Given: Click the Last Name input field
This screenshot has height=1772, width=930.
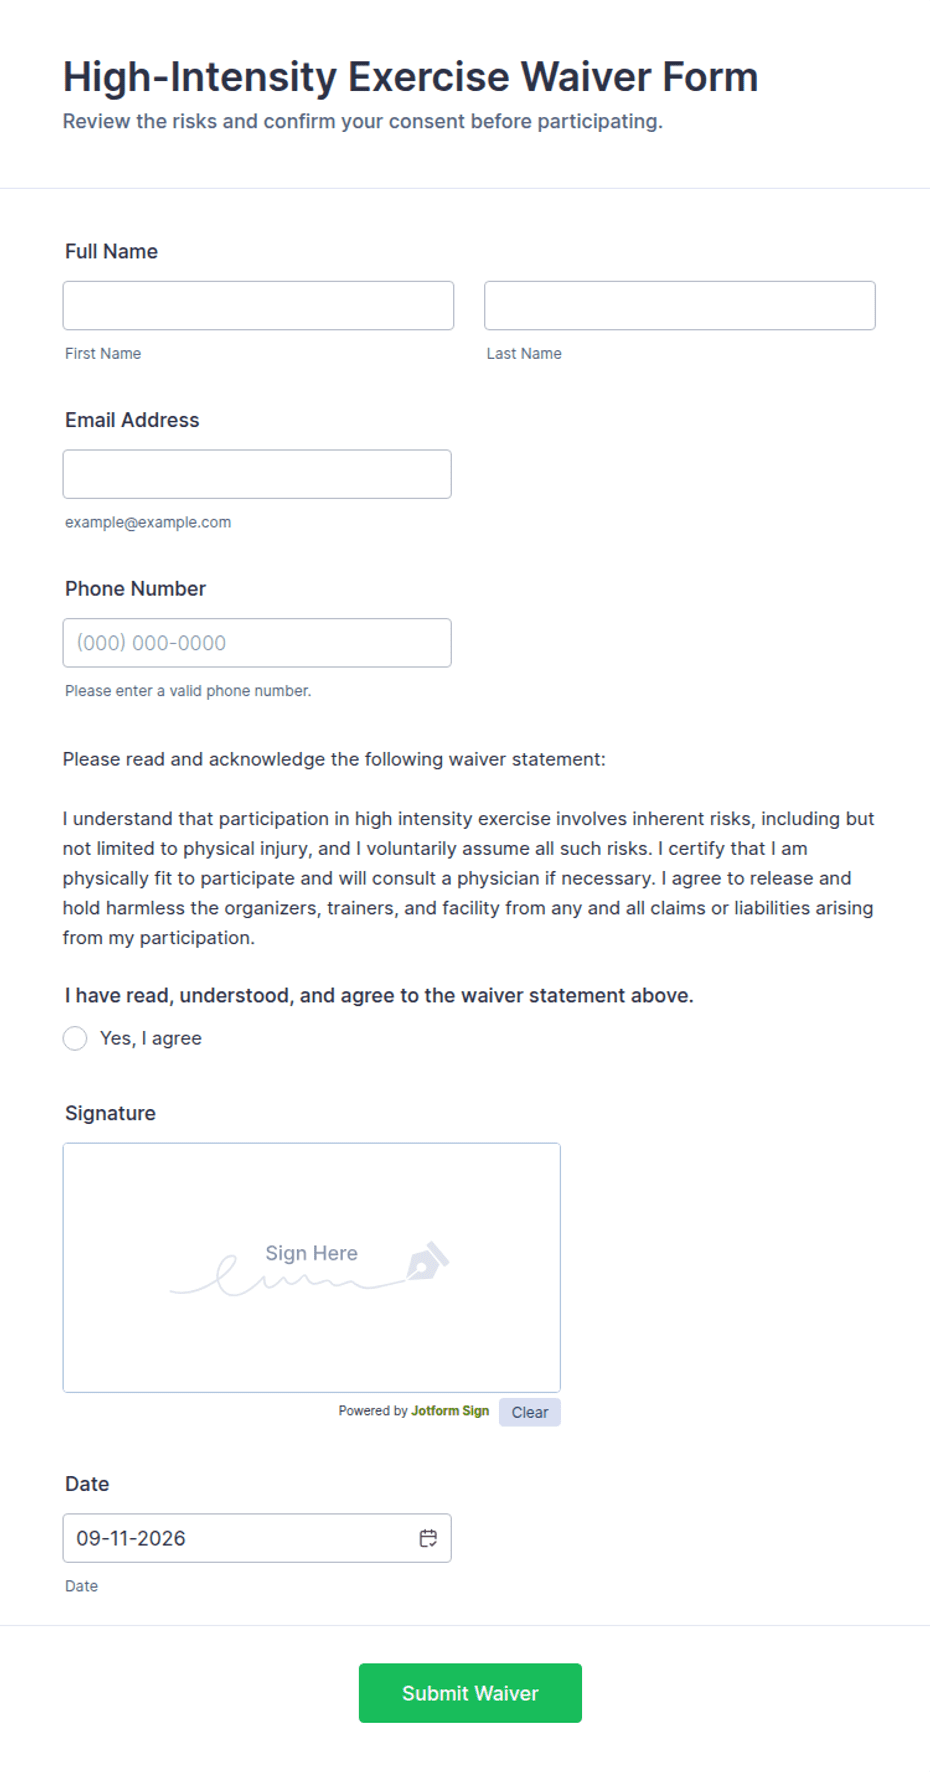Looking at the screenshot, I should [680, 305].
